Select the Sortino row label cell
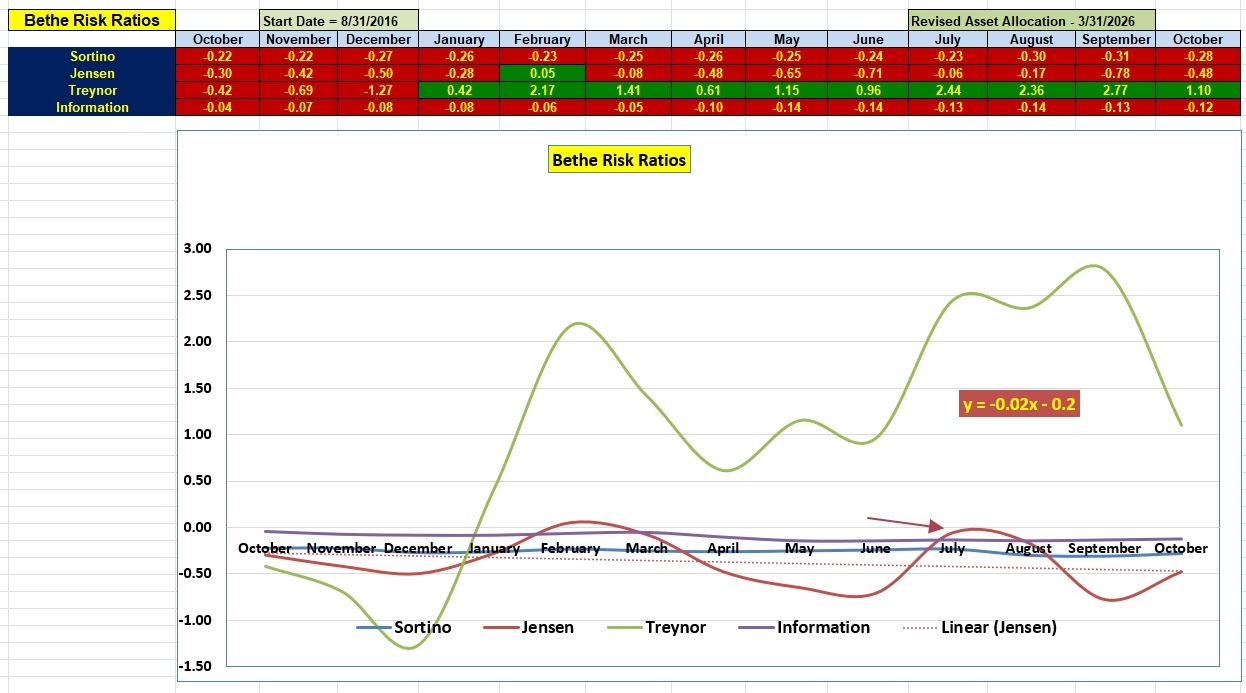This screenshot has width=1246, height=693. tap(91, 56)
